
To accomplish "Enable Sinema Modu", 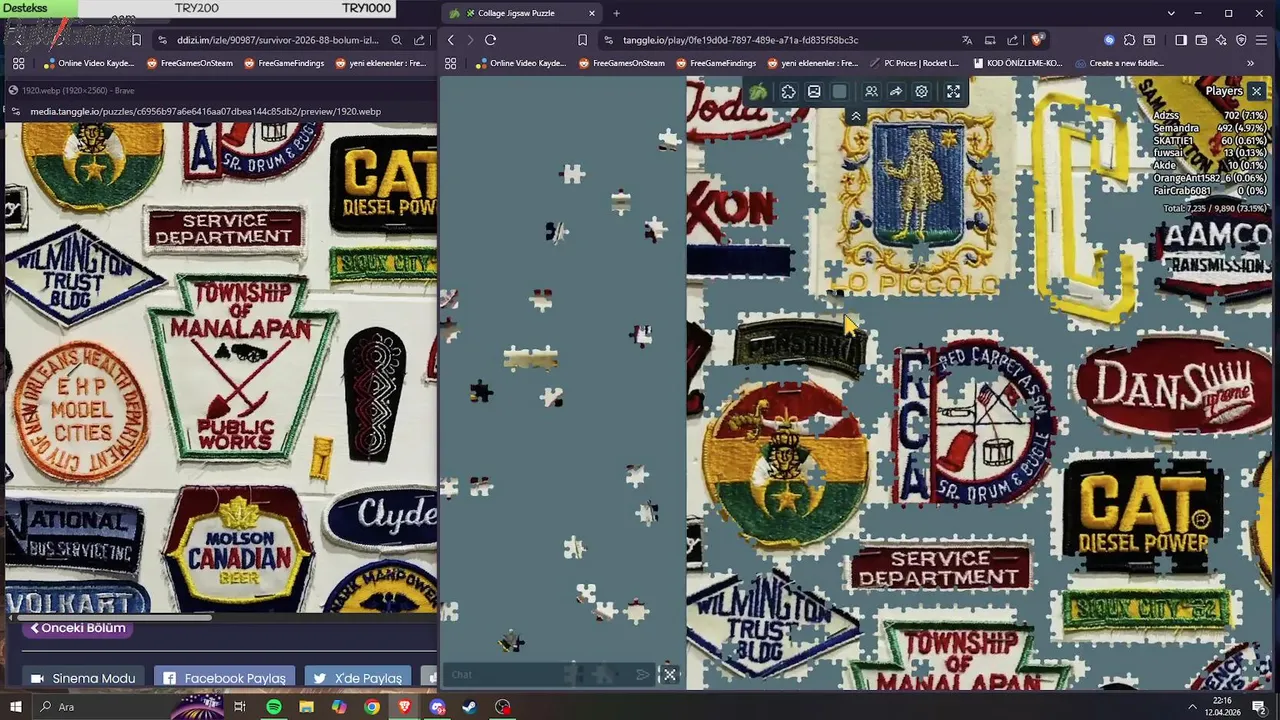I will [84, 678].
